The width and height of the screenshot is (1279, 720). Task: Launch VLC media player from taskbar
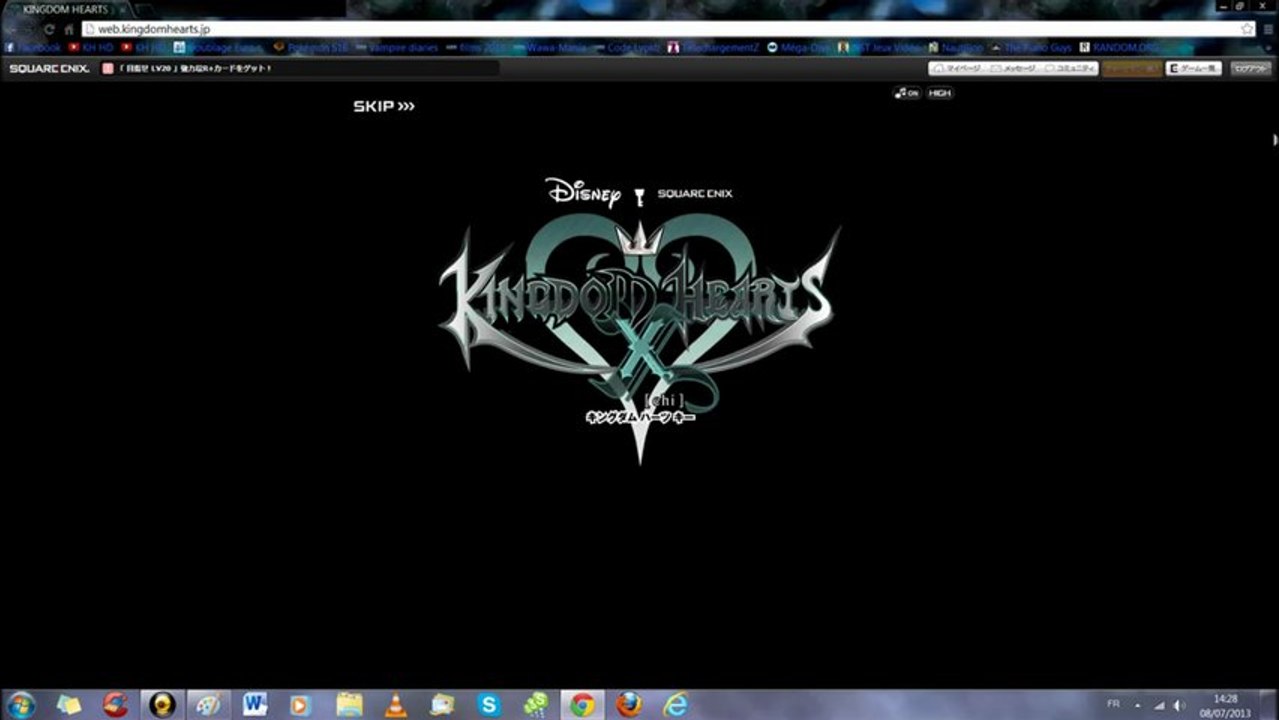click(396, 704)
